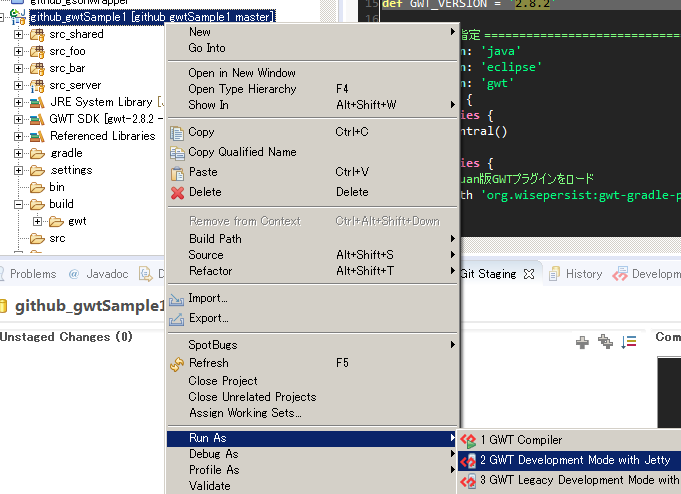Click the GWT Legacy Development Mode icon
Viewport: 681px width, 494px height.
[x=468, y=481]
